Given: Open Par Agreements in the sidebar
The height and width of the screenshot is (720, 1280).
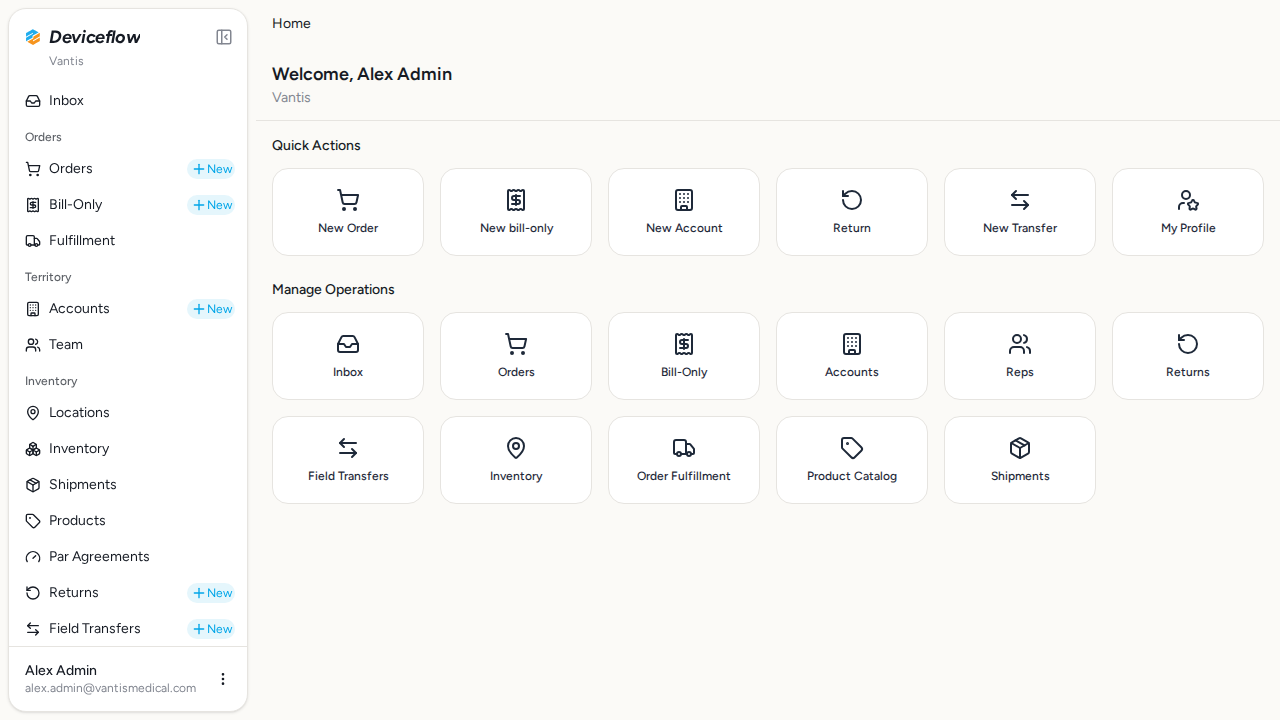Looking at the screenshot, I should point(128,557).
